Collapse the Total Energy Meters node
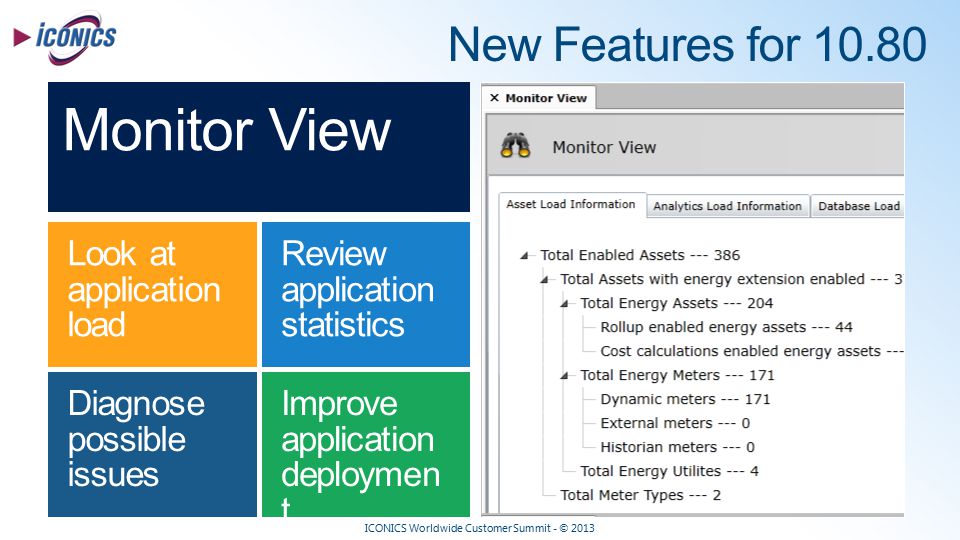 click(x=564, y=375)
